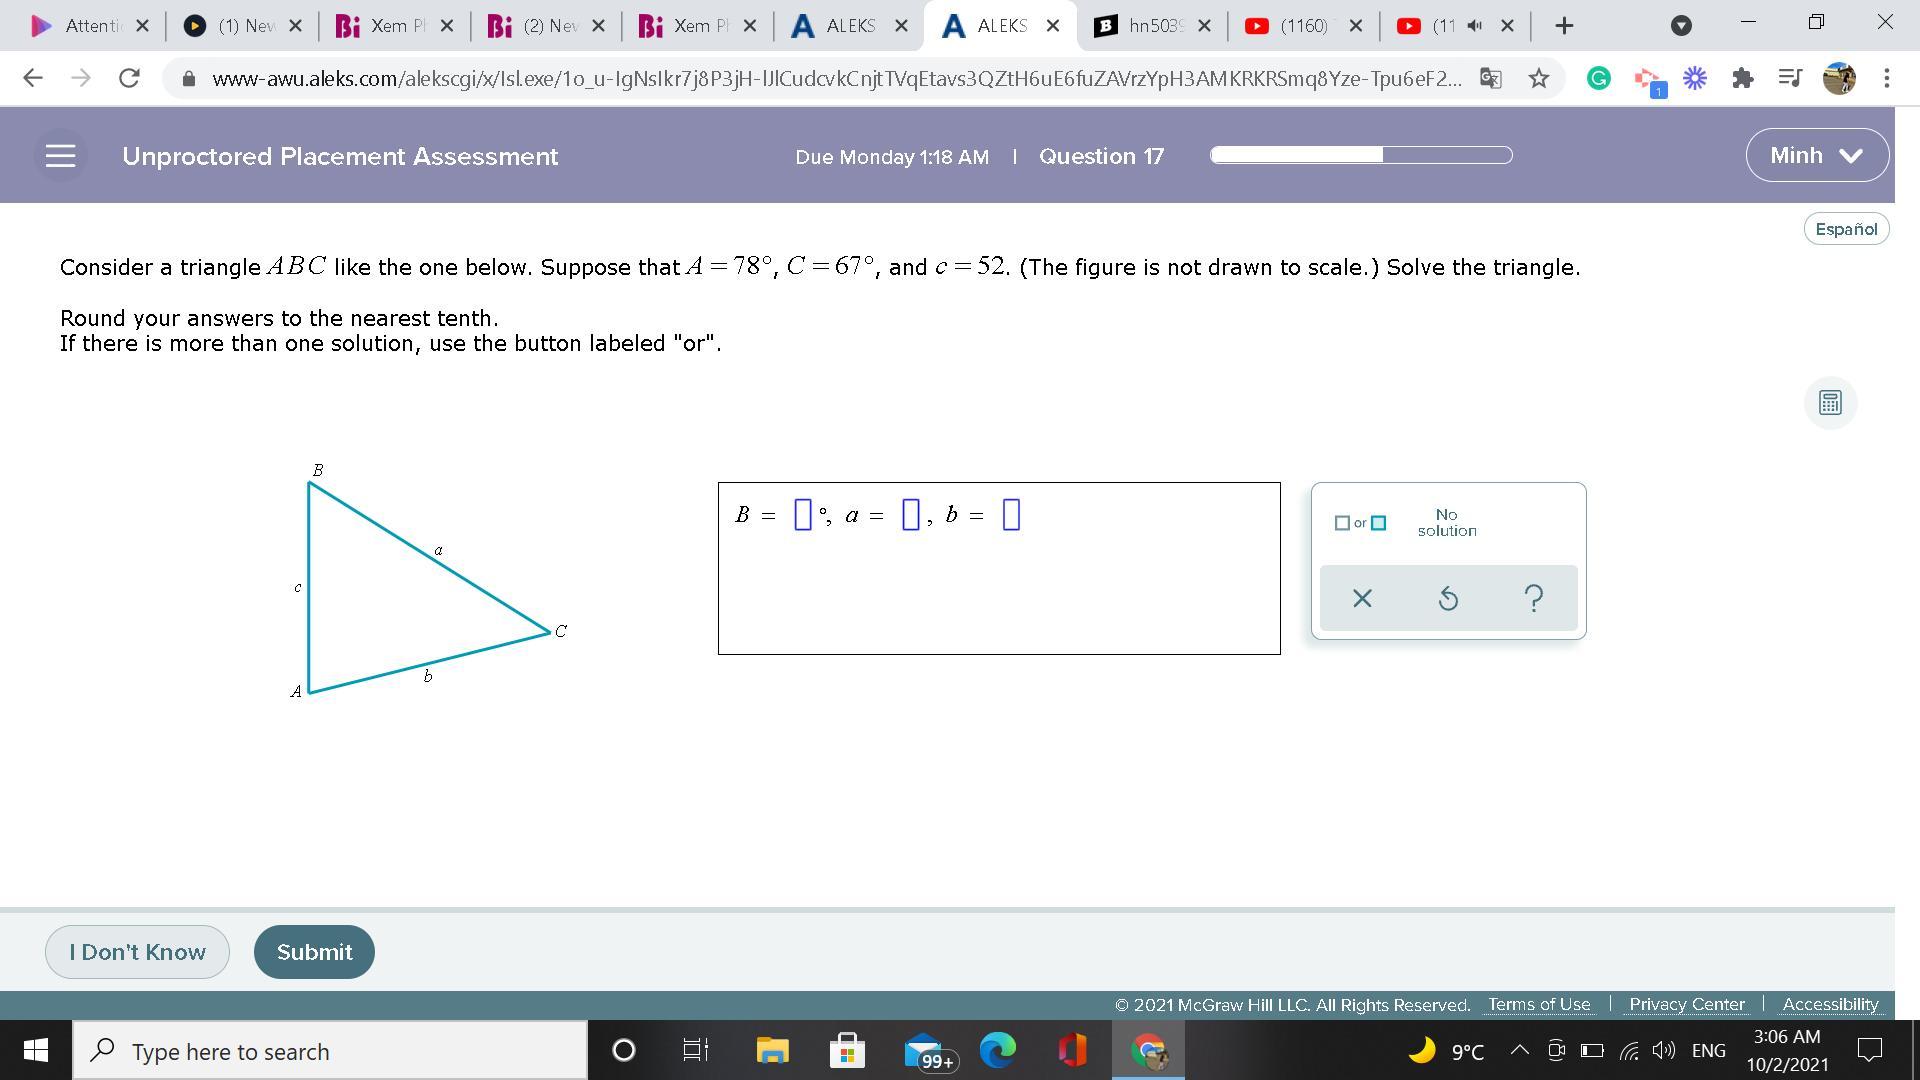Viewport: 1920px width, 1080px height.
Task: Bookmark page with the star icon
Action: click(1539, 78)
